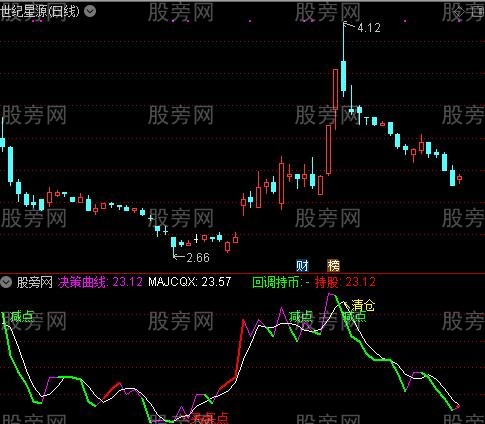This screenshot has height=424, width=485.
Task: Open dropdown next to 世纪星源(日线) title
Action: (90, 12)
